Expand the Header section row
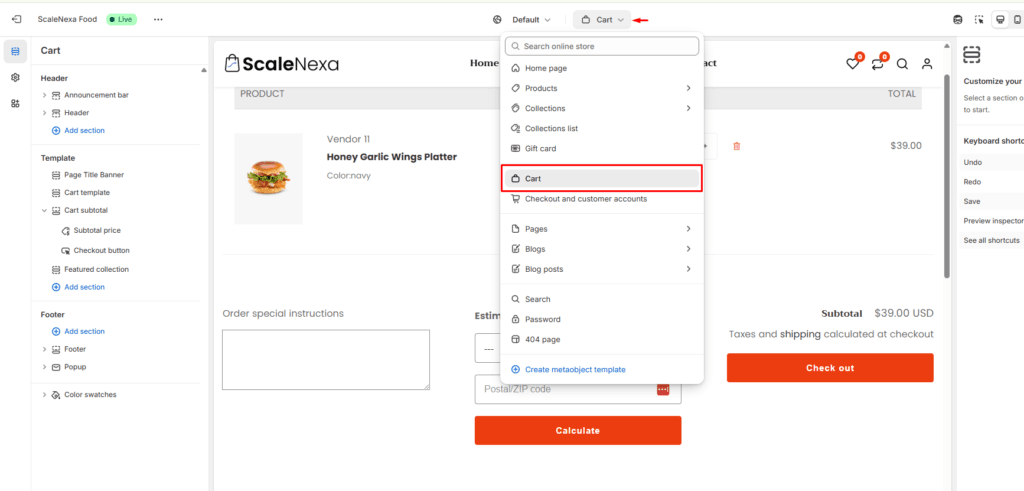This screenshot has height=491, width=1024. point(44,113)
